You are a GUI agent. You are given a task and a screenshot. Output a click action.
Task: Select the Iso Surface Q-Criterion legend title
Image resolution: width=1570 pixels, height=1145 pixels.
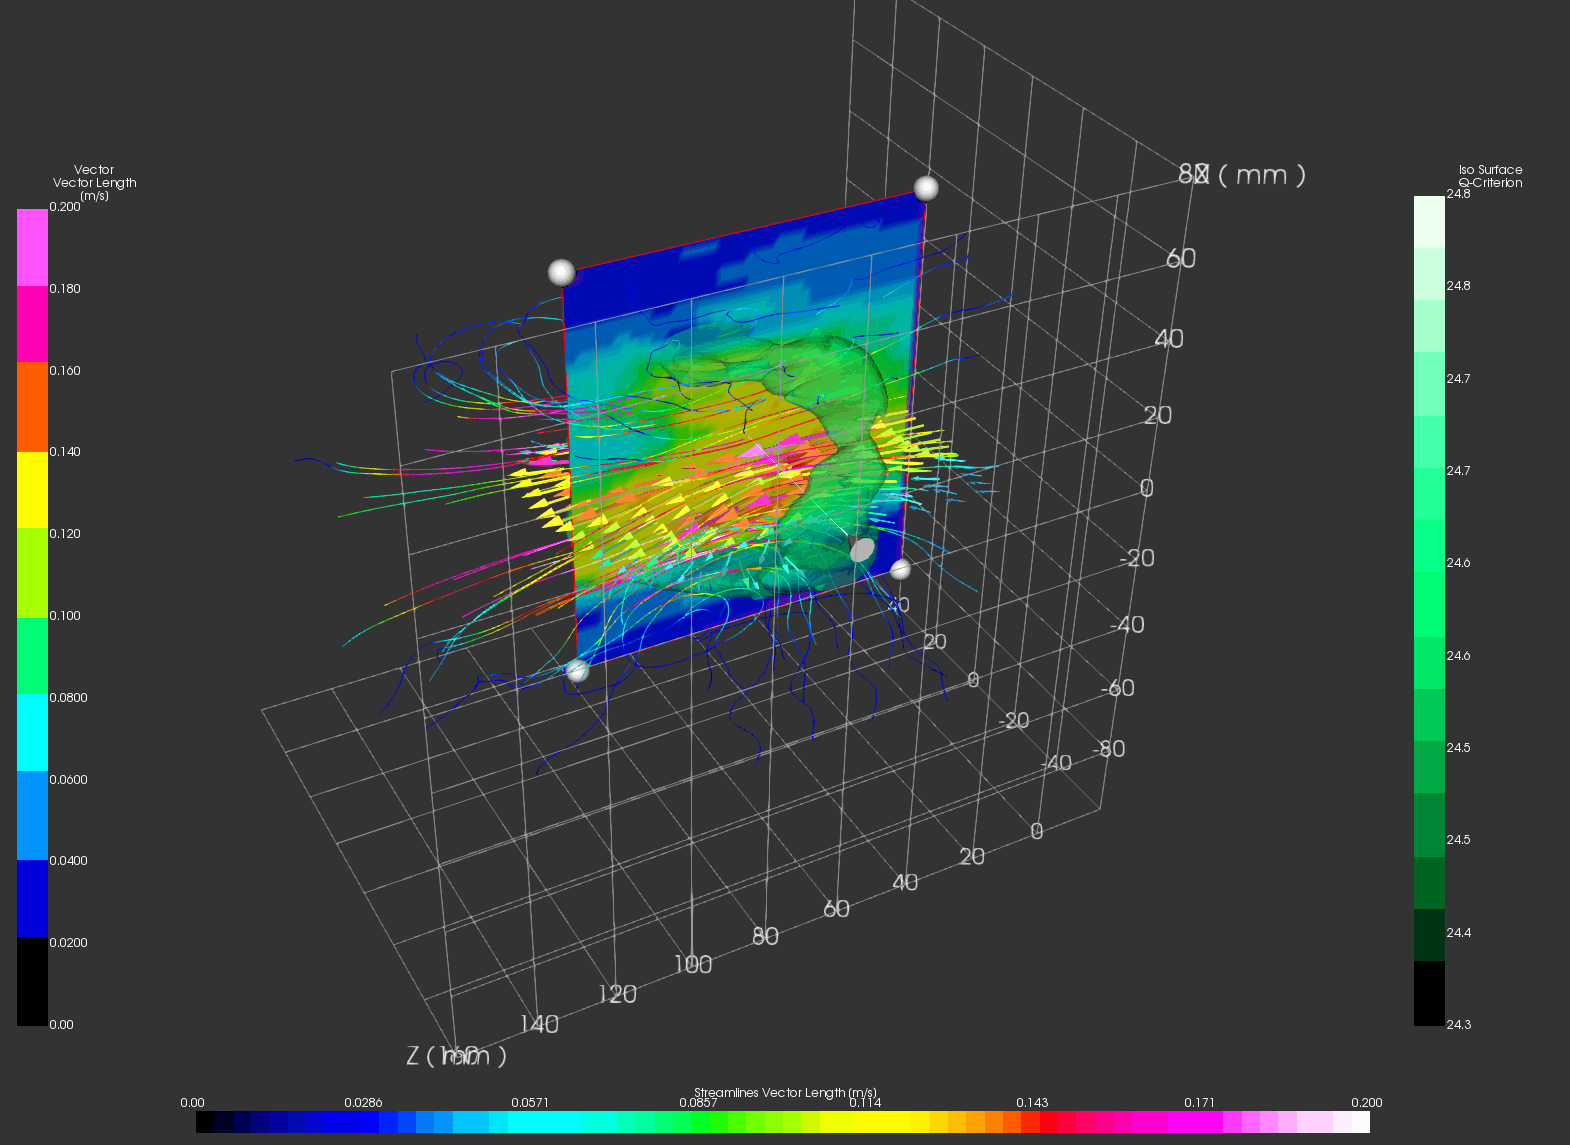coord(1490,176)
